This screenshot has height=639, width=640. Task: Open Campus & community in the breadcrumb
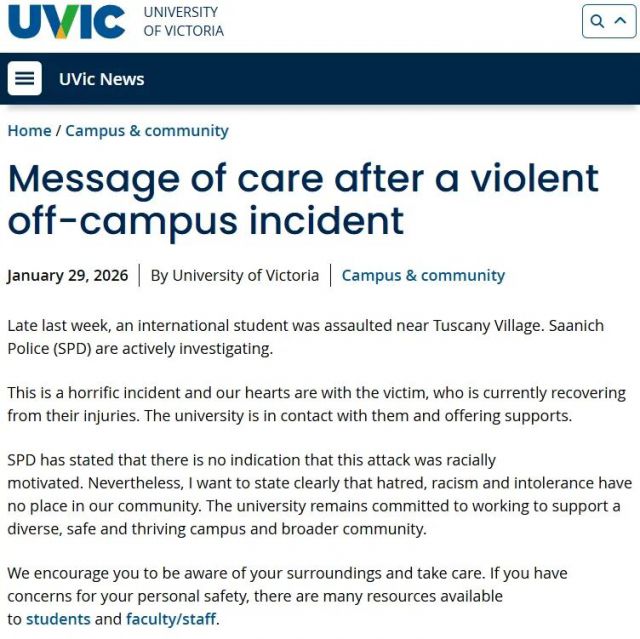point(147,130)
